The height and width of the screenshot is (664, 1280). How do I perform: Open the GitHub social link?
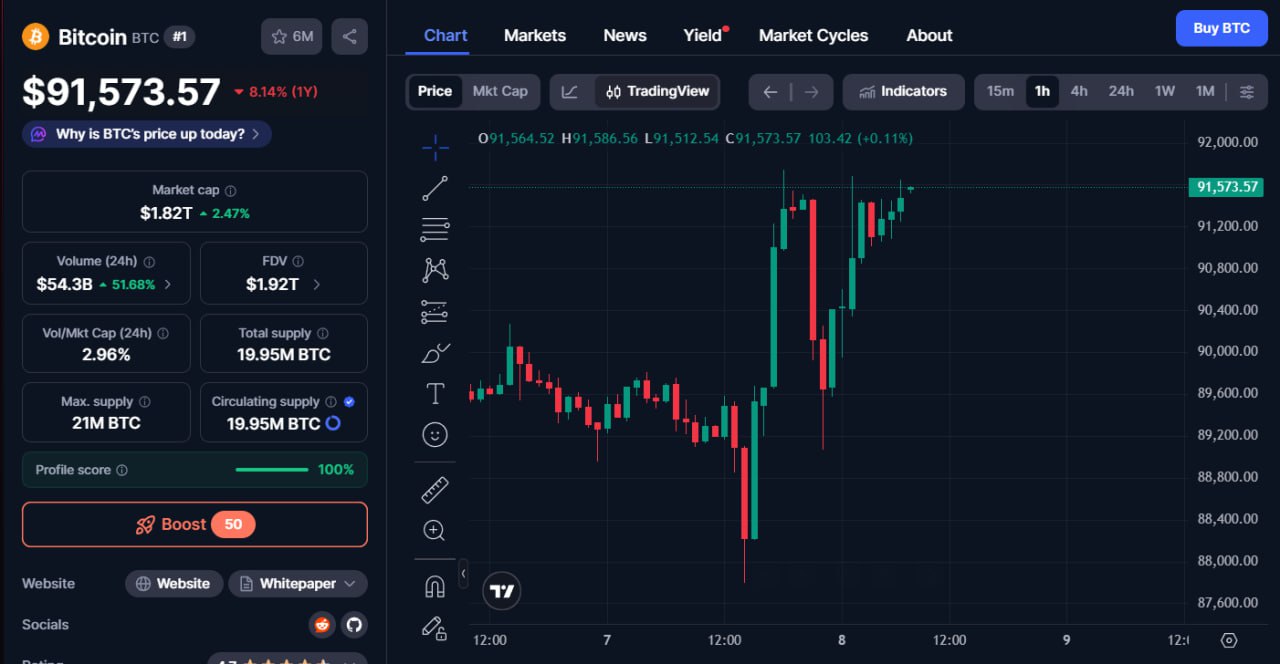click(353, 625)
